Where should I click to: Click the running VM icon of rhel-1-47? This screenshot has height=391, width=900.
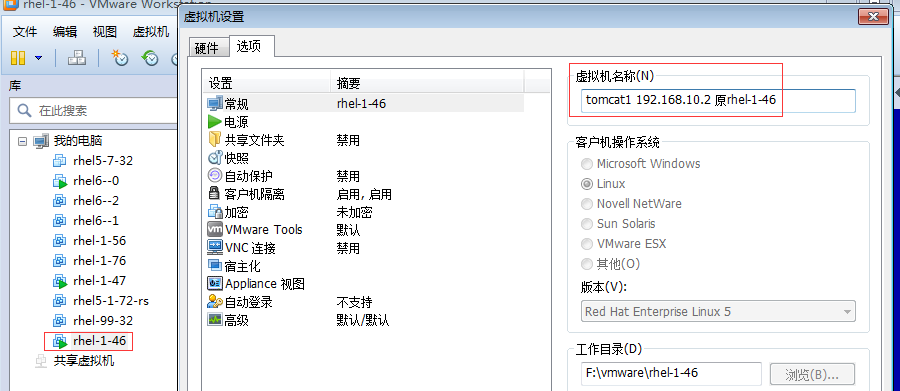(x=61, y=281)
